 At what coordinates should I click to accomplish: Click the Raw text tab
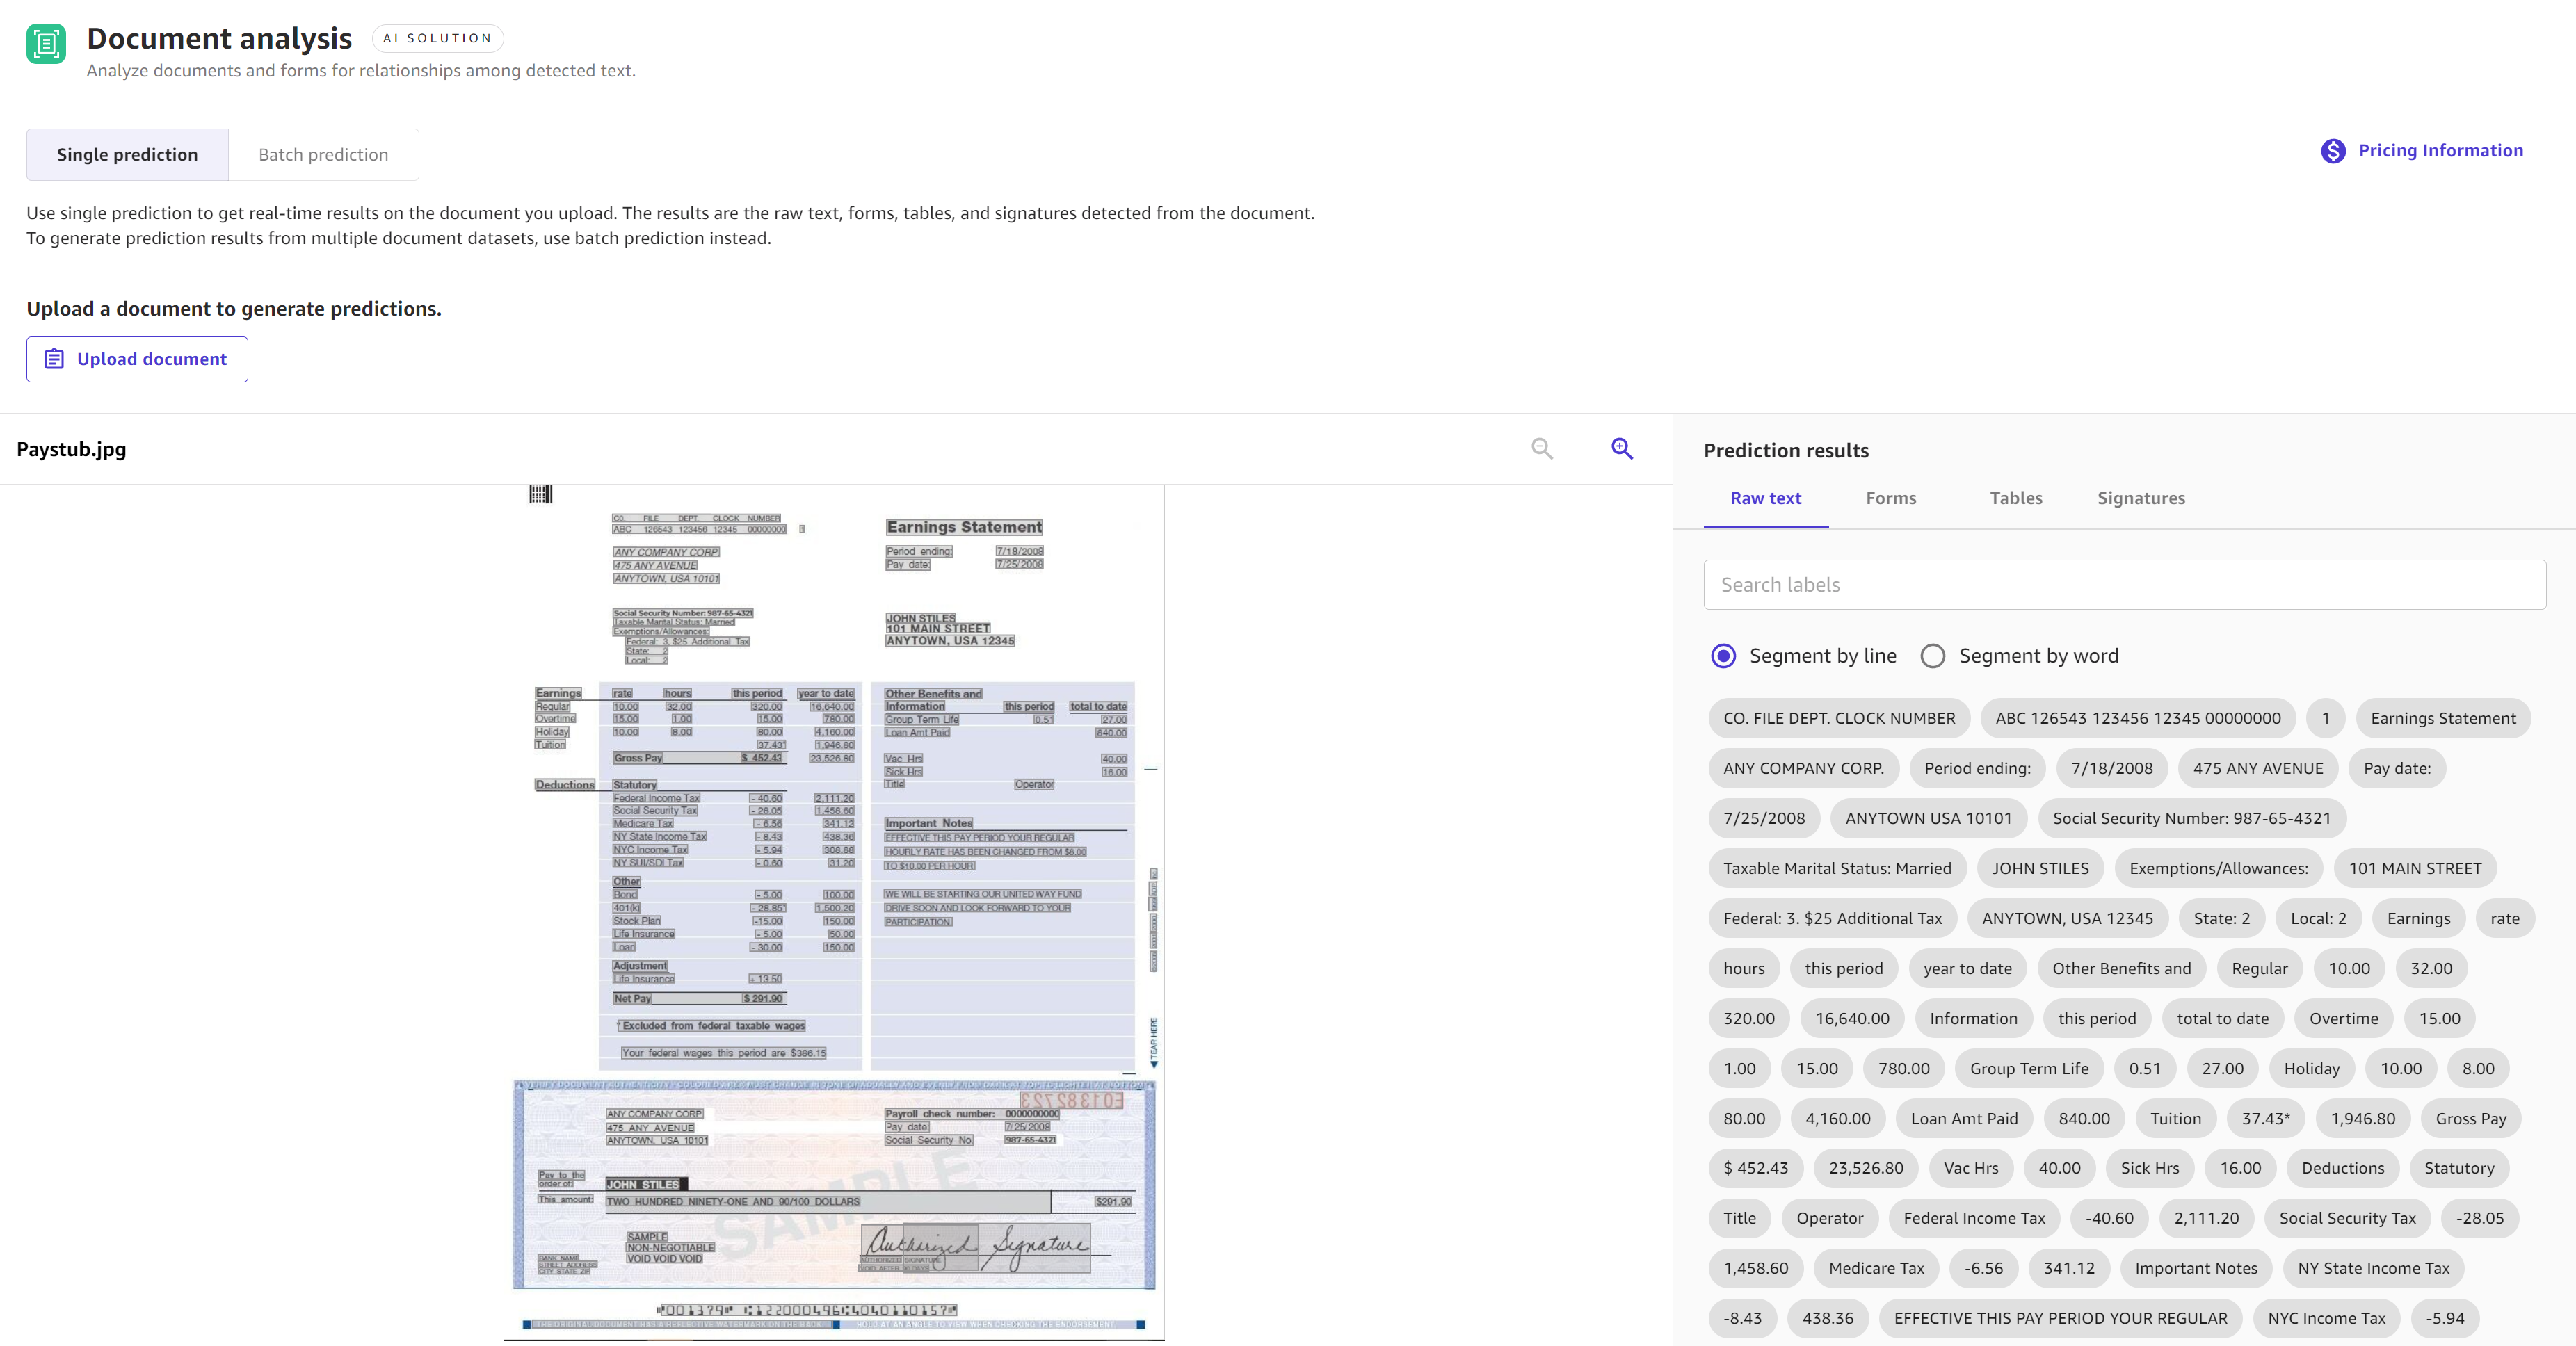click(1766, 498)
